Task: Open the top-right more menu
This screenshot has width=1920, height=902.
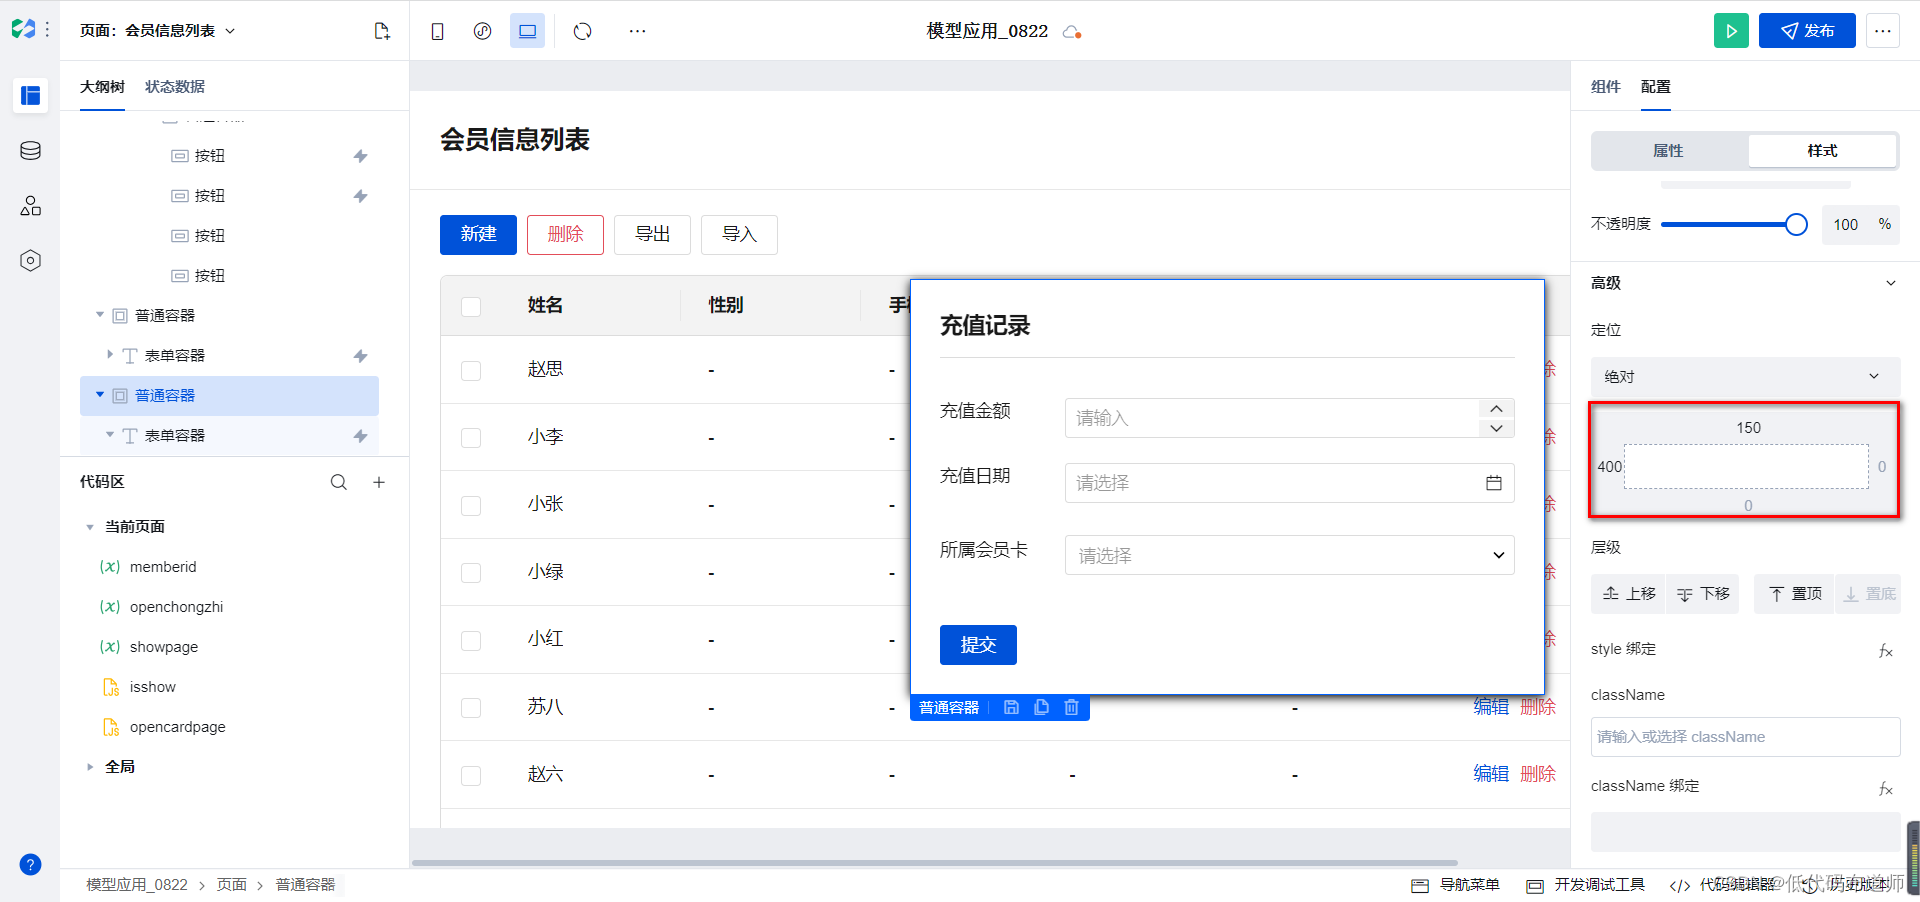Action: [x=1883, y=31]
